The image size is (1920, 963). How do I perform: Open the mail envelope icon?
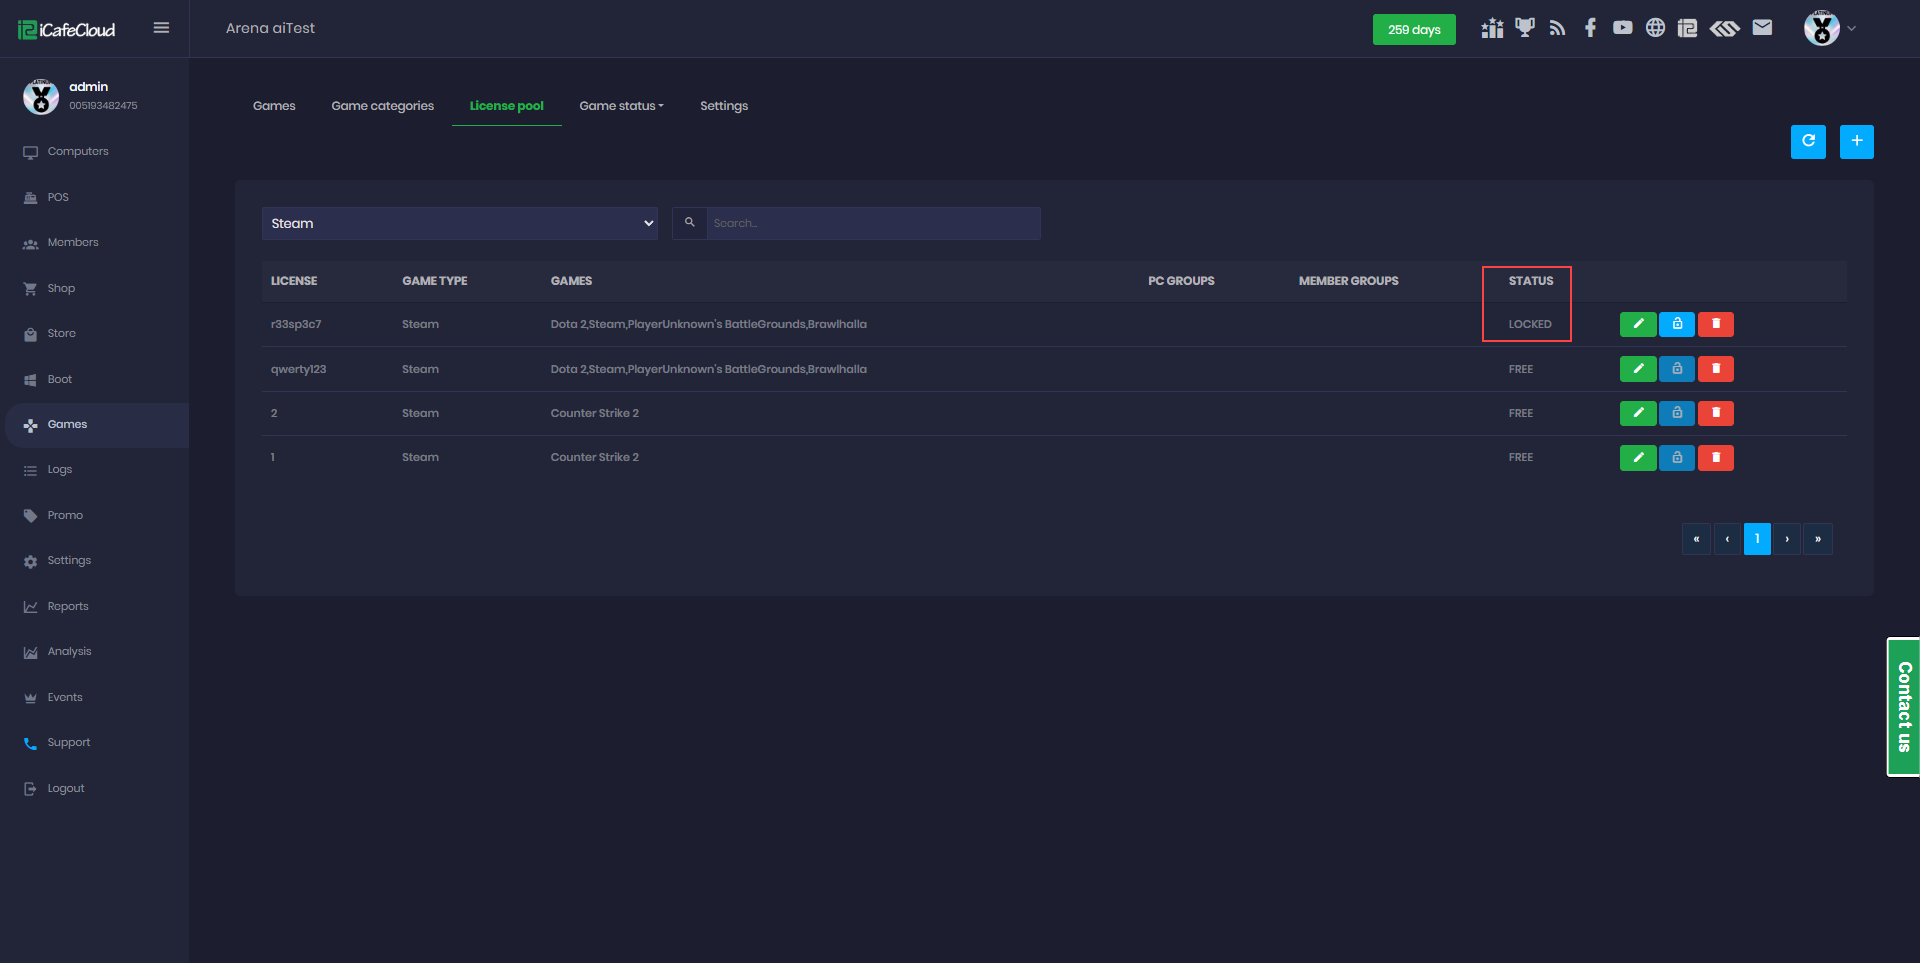click(x=1763, y=28)
